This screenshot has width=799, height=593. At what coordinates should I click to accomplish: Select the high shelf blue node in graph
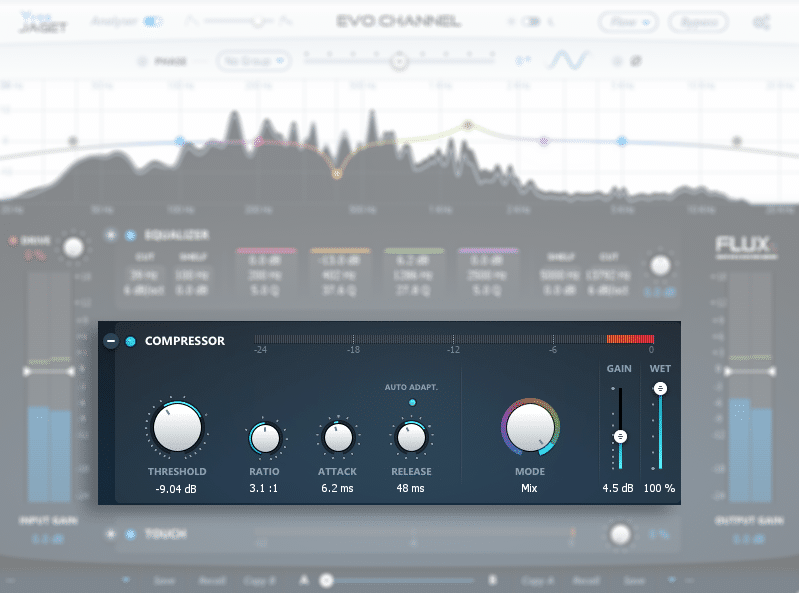622,141
